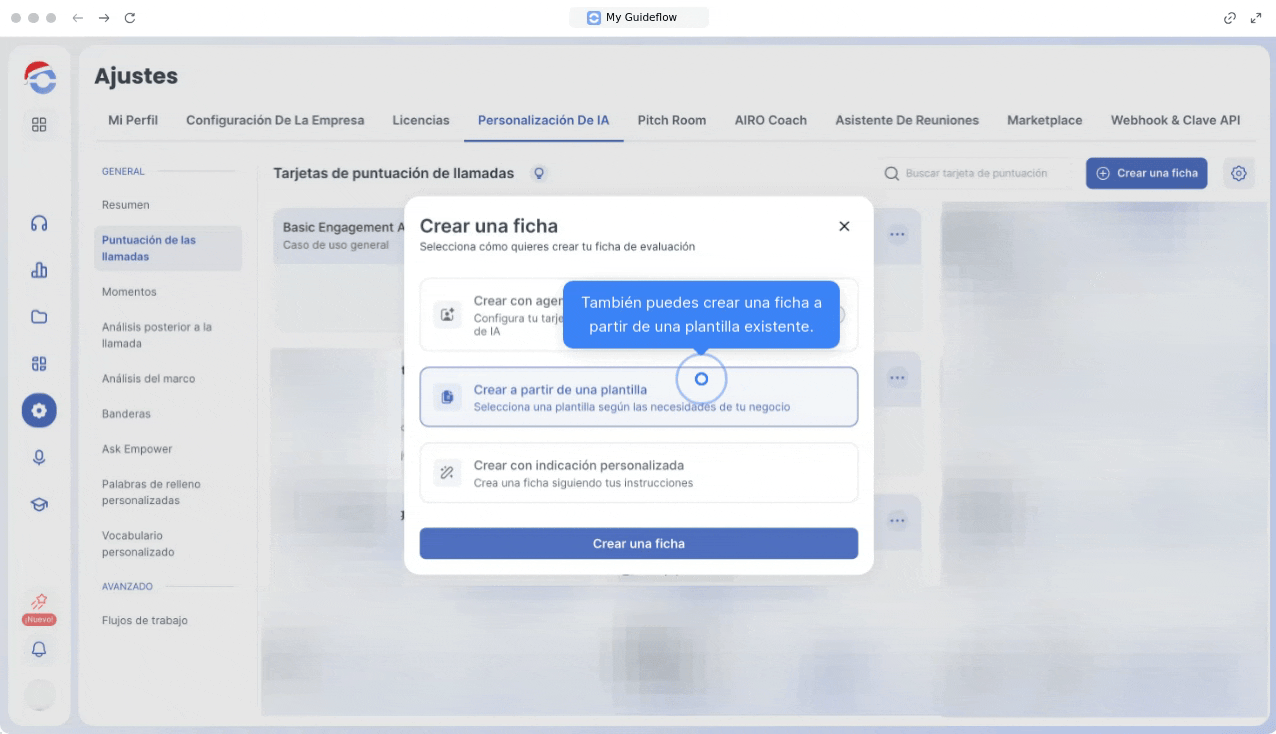Click the headphones icon in left sidebar
This screenshot has height=734, width=1276.
(39, 223)
